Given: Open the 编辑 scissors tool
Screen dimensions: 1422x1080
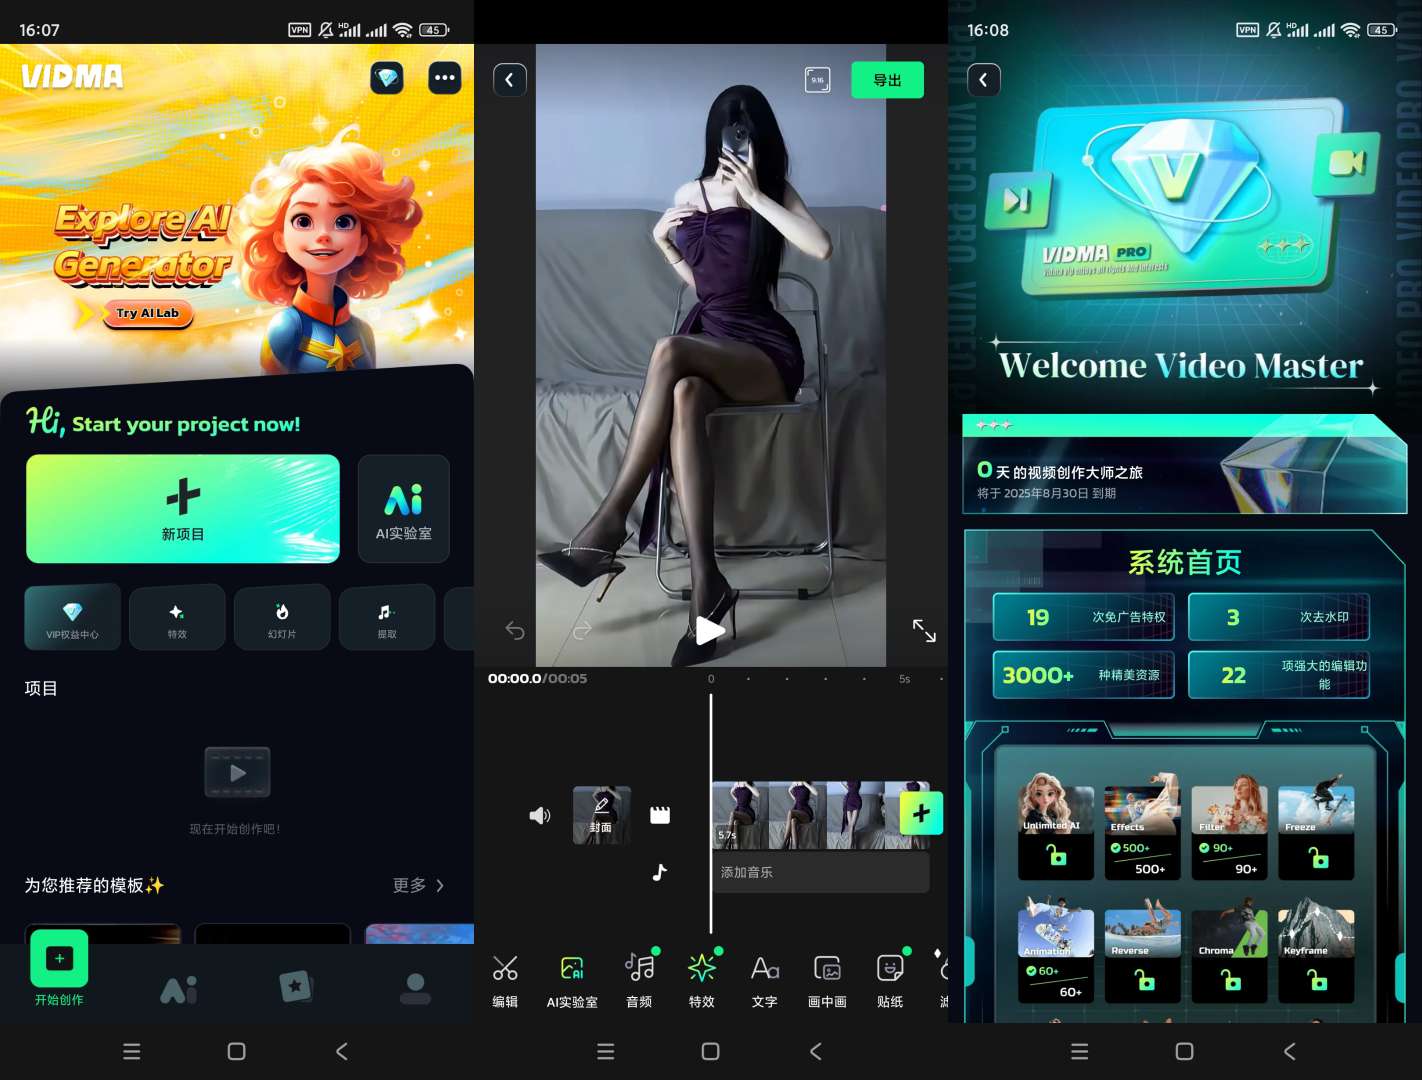Looking at the screenshot, I should click(x=505, y=980).
